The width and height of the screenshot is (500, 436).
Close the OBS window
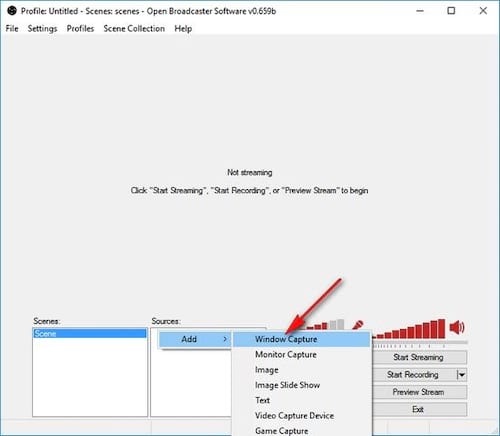[483, 11]
